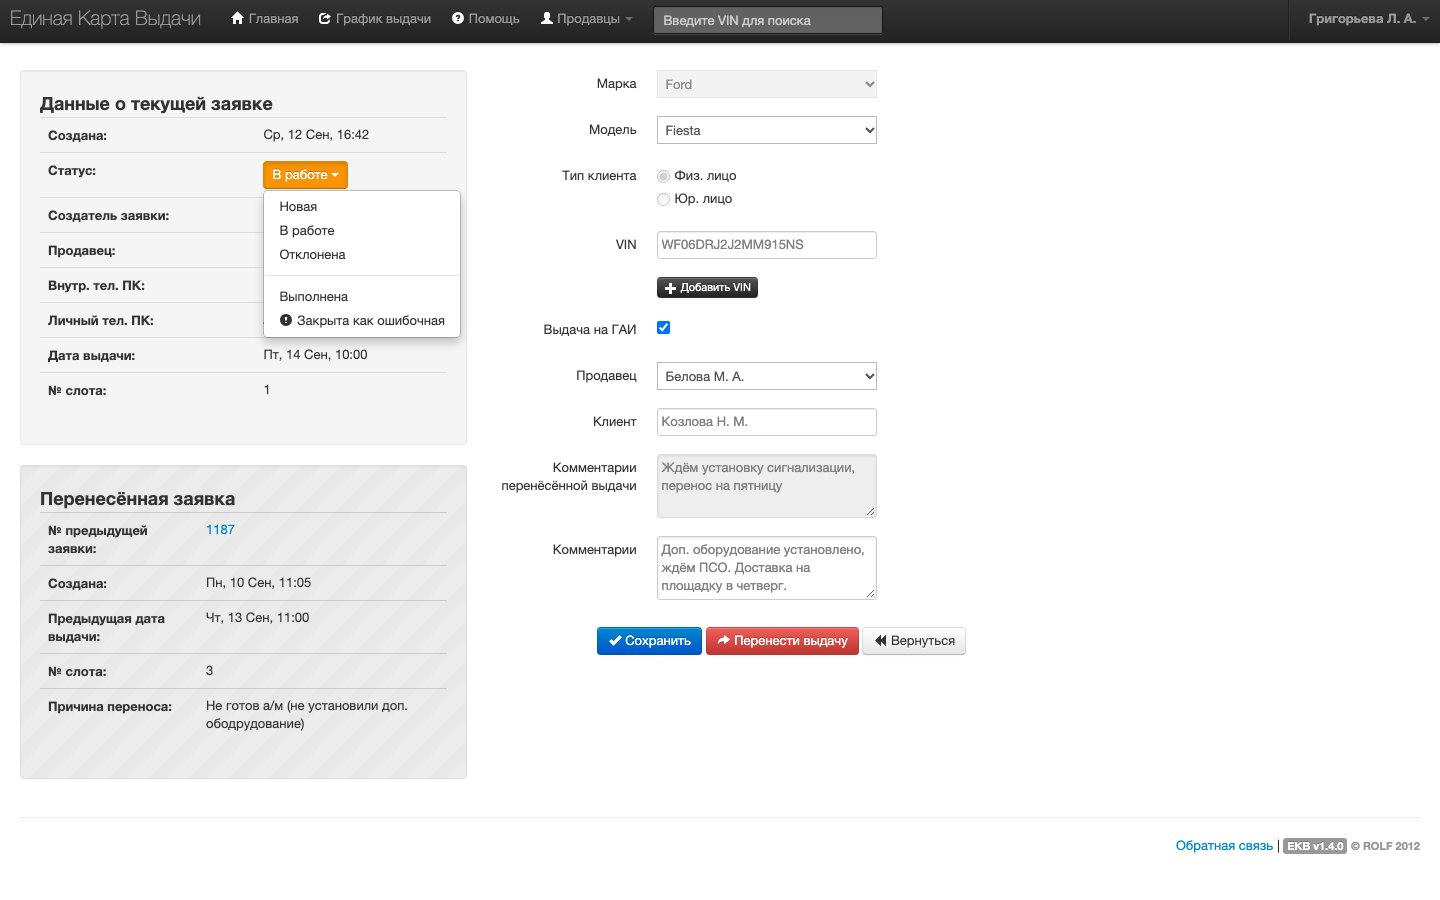Screen dimensions: 1440x900
Task: Collapse the В работе status dropdown button
Action: [305, 175]
